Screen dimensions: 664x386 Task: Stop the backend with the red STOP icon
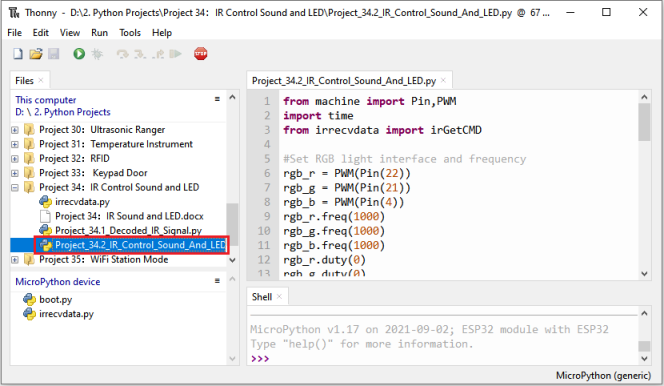201,54
